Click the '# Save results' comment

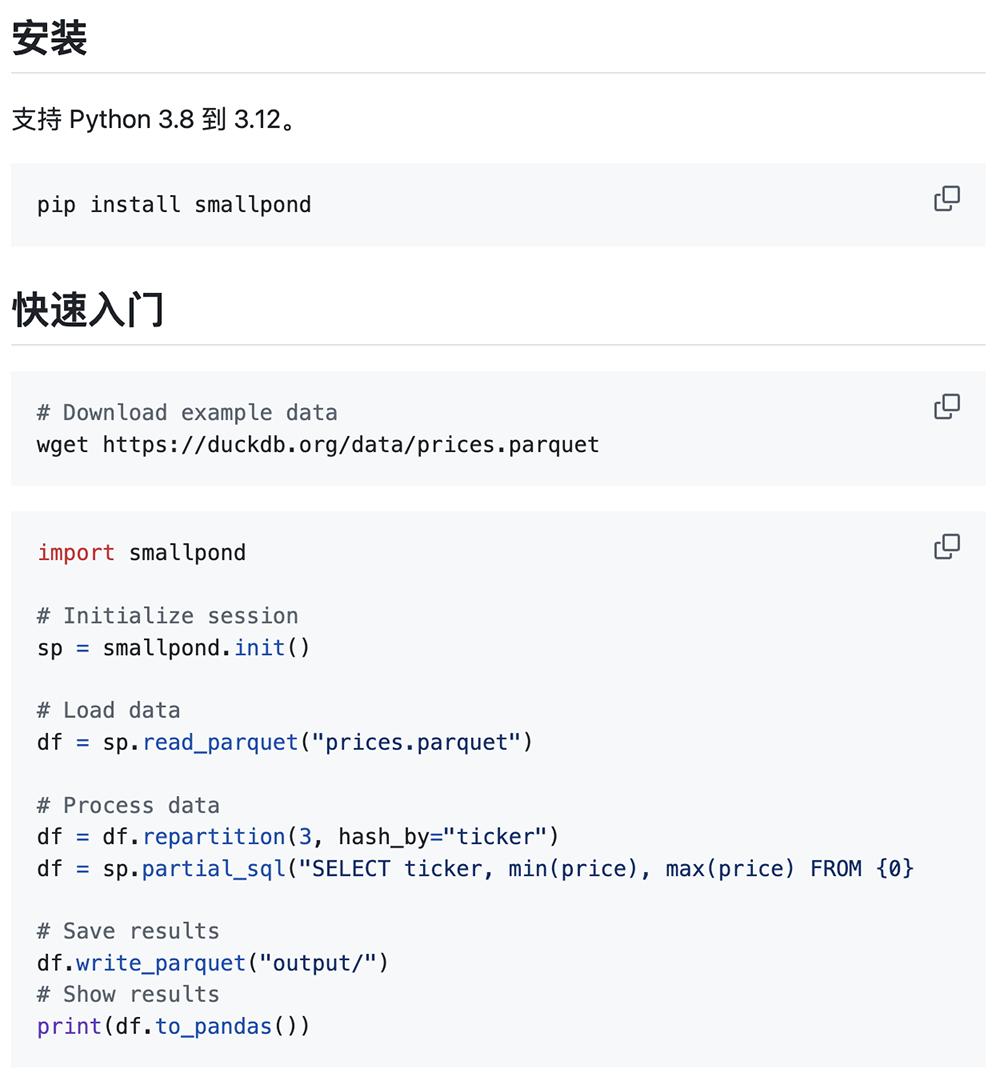128,931
